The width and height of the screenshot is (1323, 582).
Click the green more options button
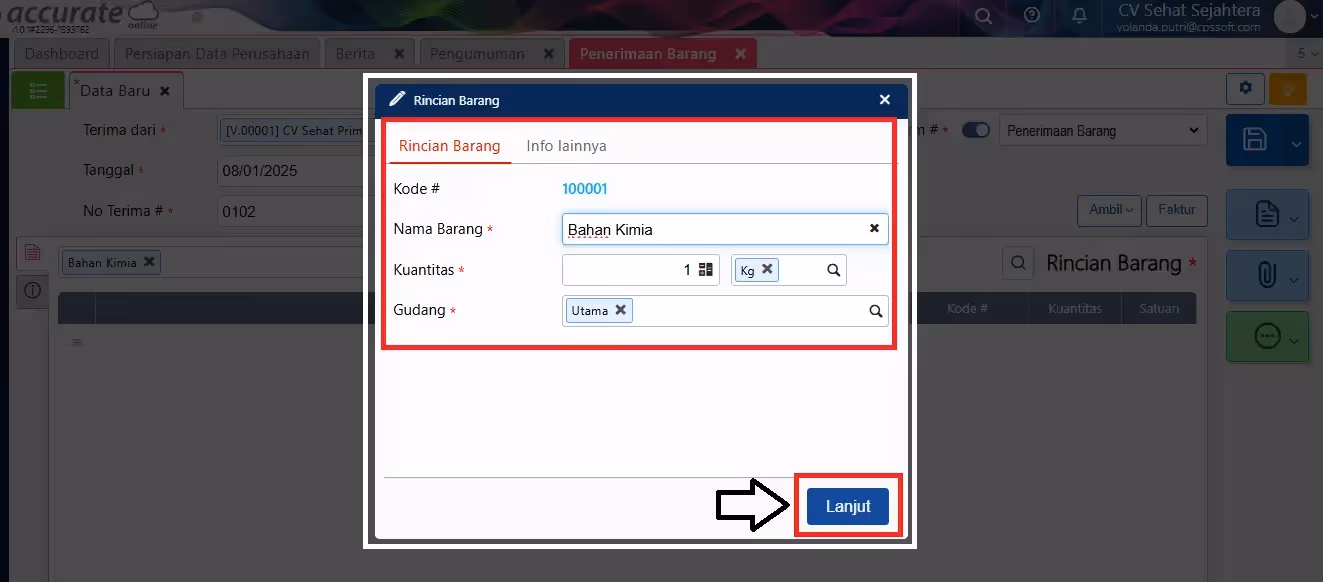[1267, 337]
